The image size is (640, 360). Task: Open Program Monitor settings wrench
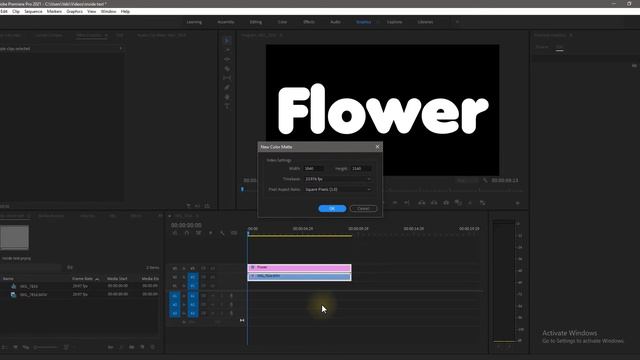coord(485,180)
